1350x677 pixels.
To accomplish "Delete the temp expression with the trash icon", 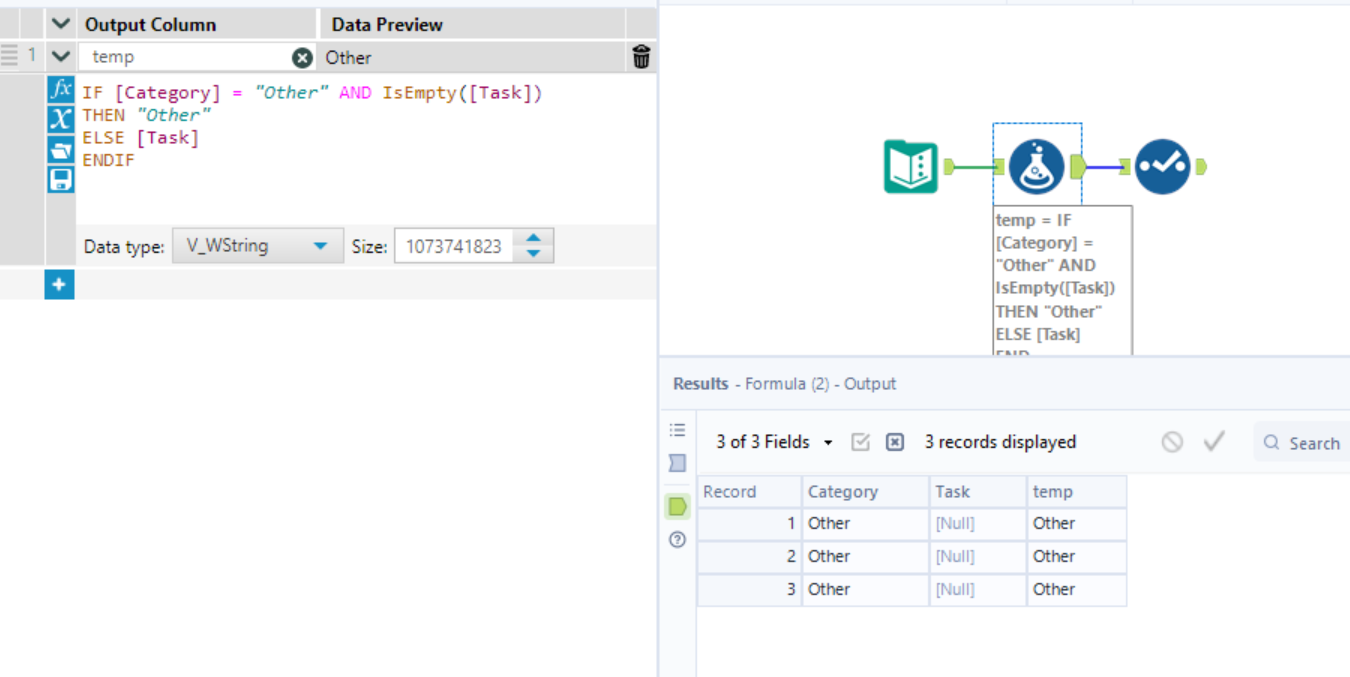I will tap(641, 57).
